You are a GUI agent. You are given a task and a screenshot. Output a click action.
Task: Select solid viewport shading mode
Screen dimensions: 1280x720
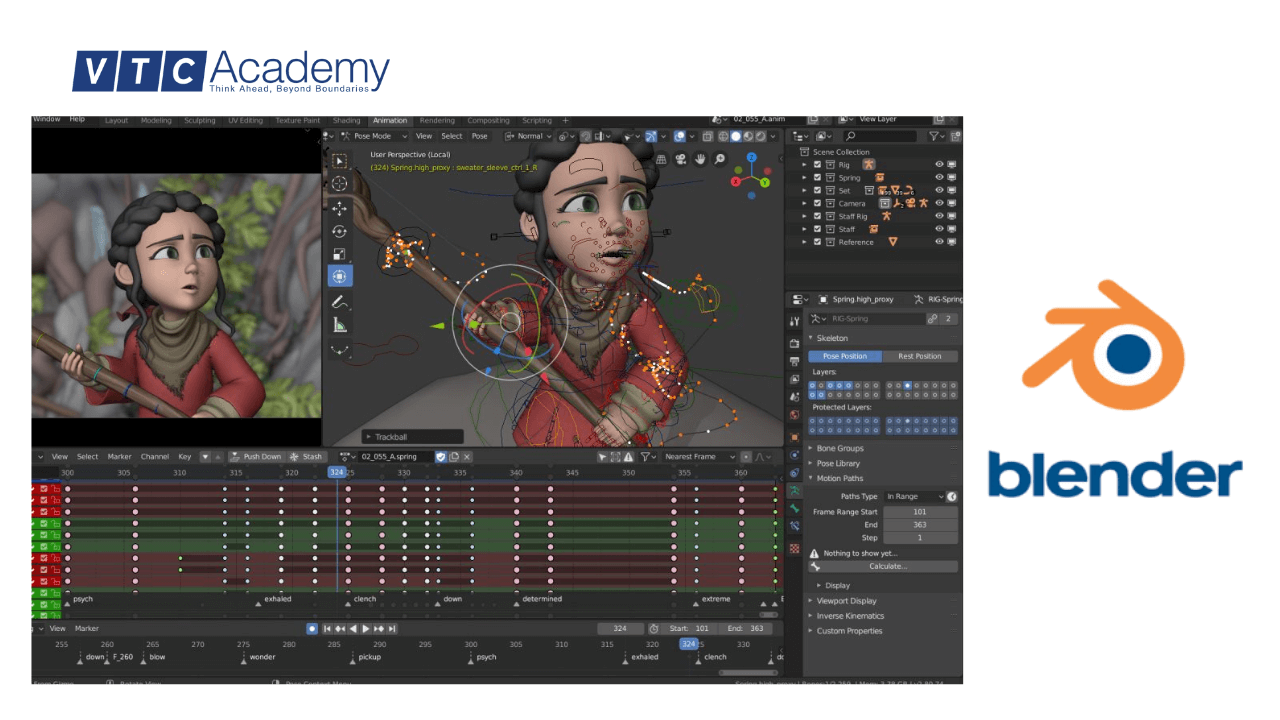tap(736, 136)
